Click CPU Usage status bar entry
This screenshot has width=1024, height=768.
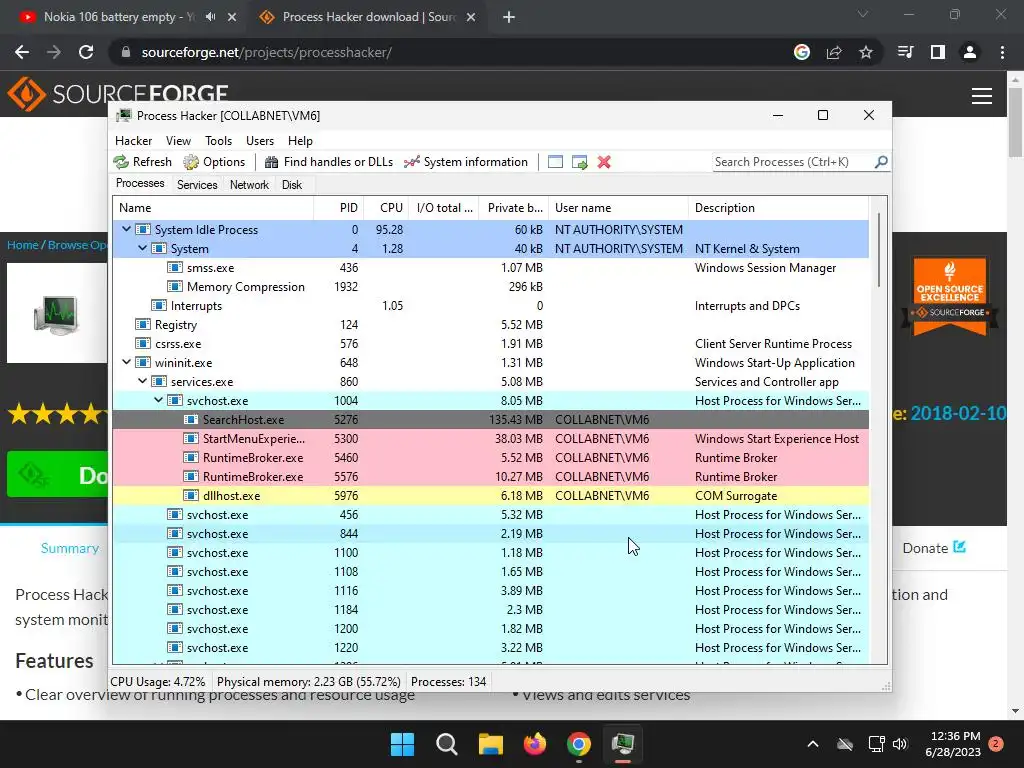158,682
